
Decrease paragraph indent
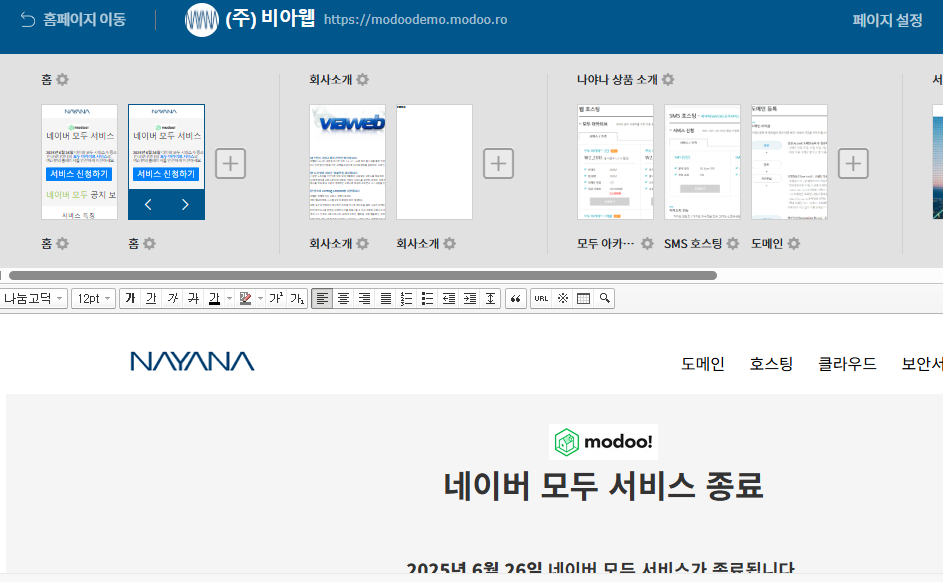449,298
